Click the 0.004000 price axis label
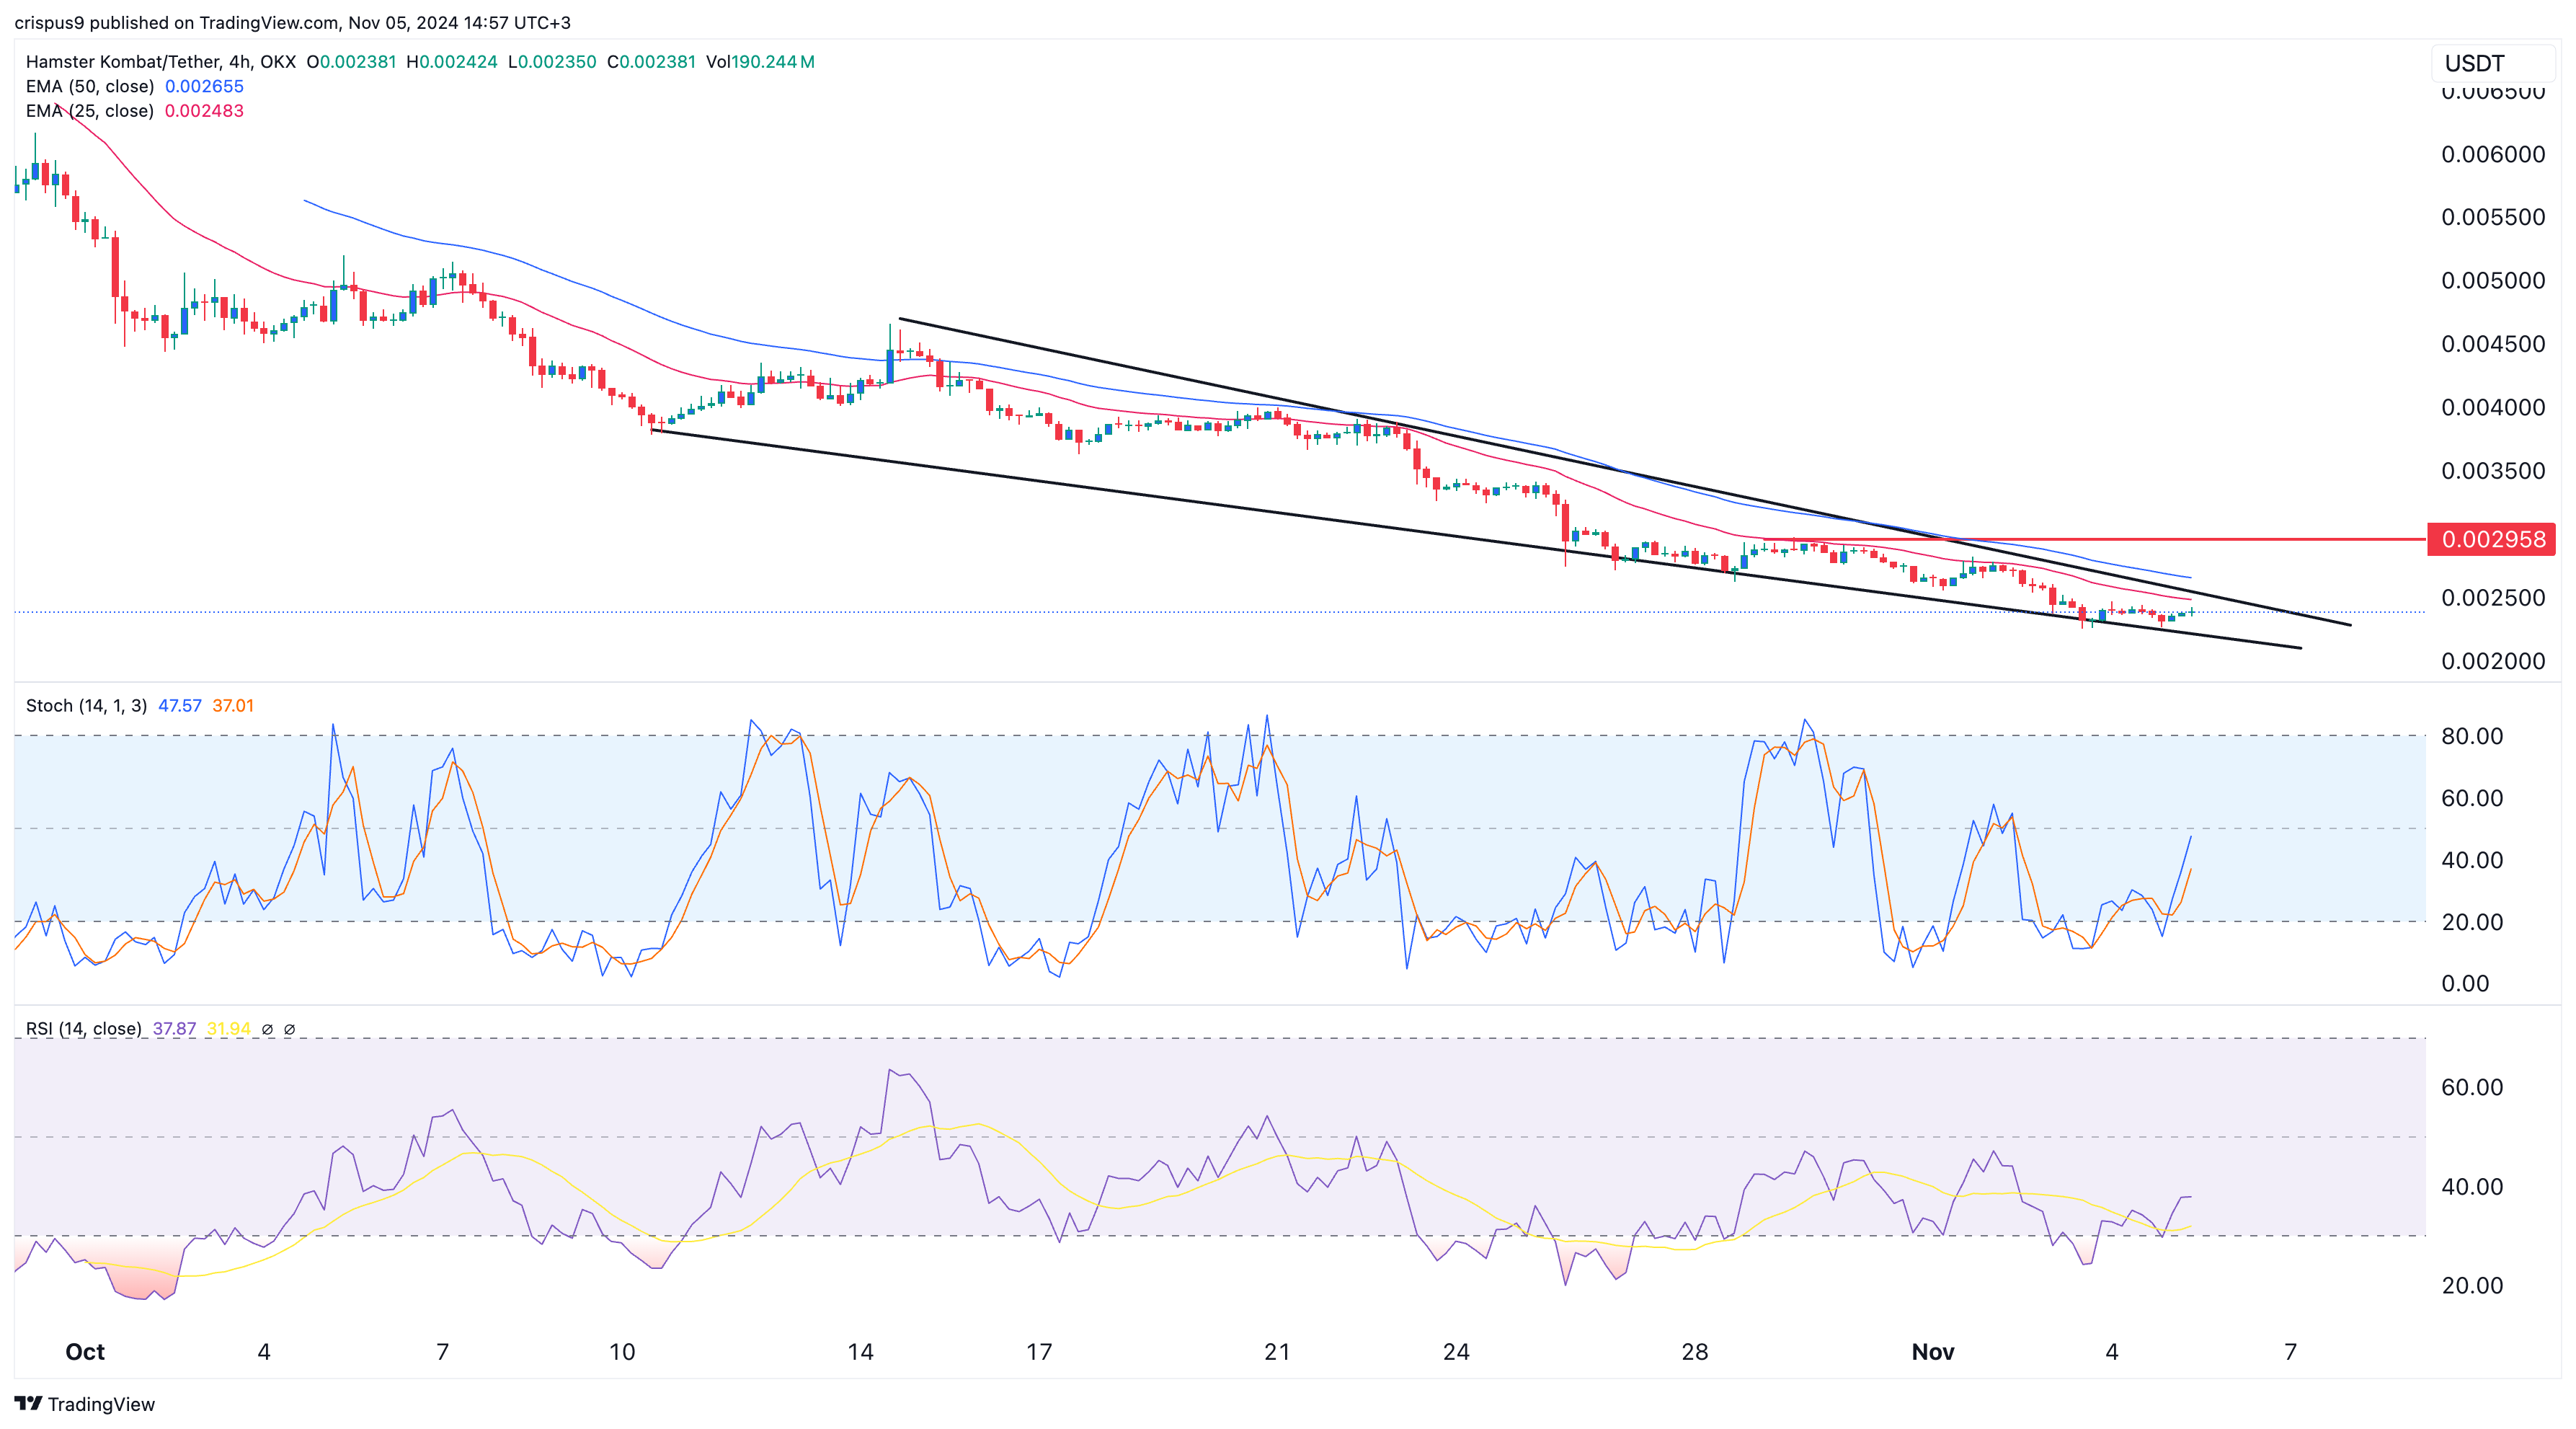2576x1429 pixels. (2493, 407)
